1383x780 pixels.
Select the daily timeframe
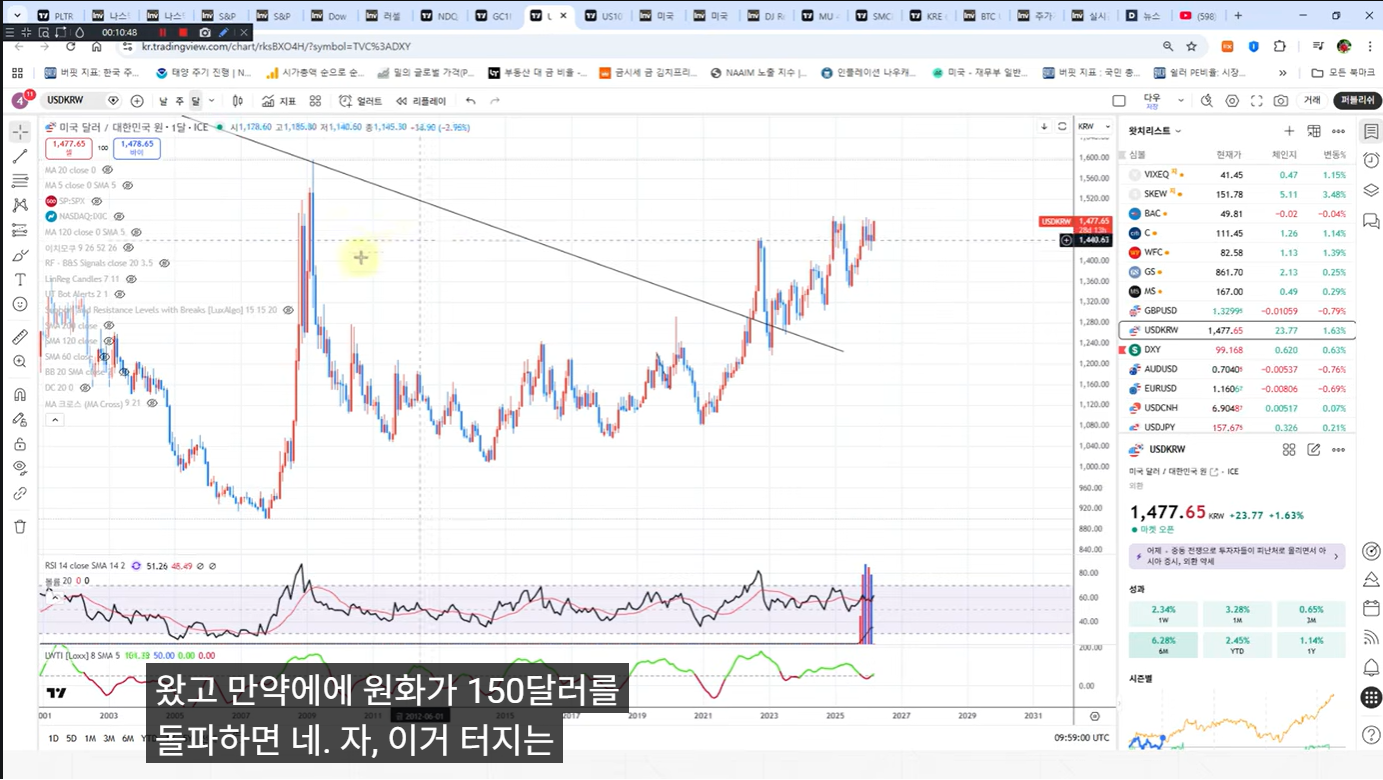click(163, 101)
